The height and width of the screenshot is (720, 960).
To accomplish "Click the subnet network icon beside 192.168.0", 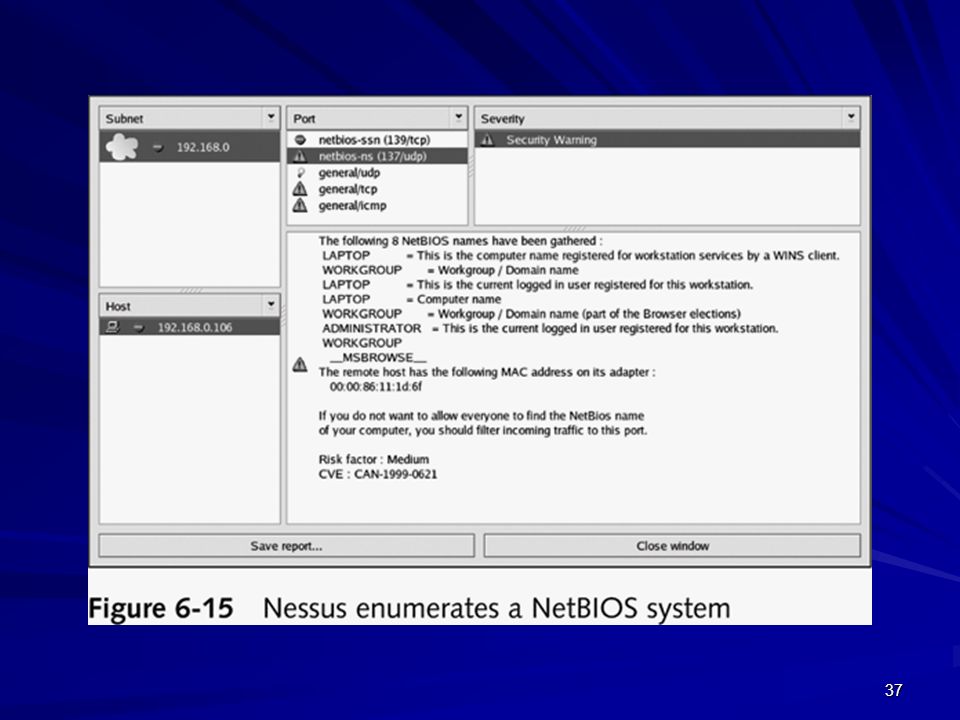I will point(122,148).
